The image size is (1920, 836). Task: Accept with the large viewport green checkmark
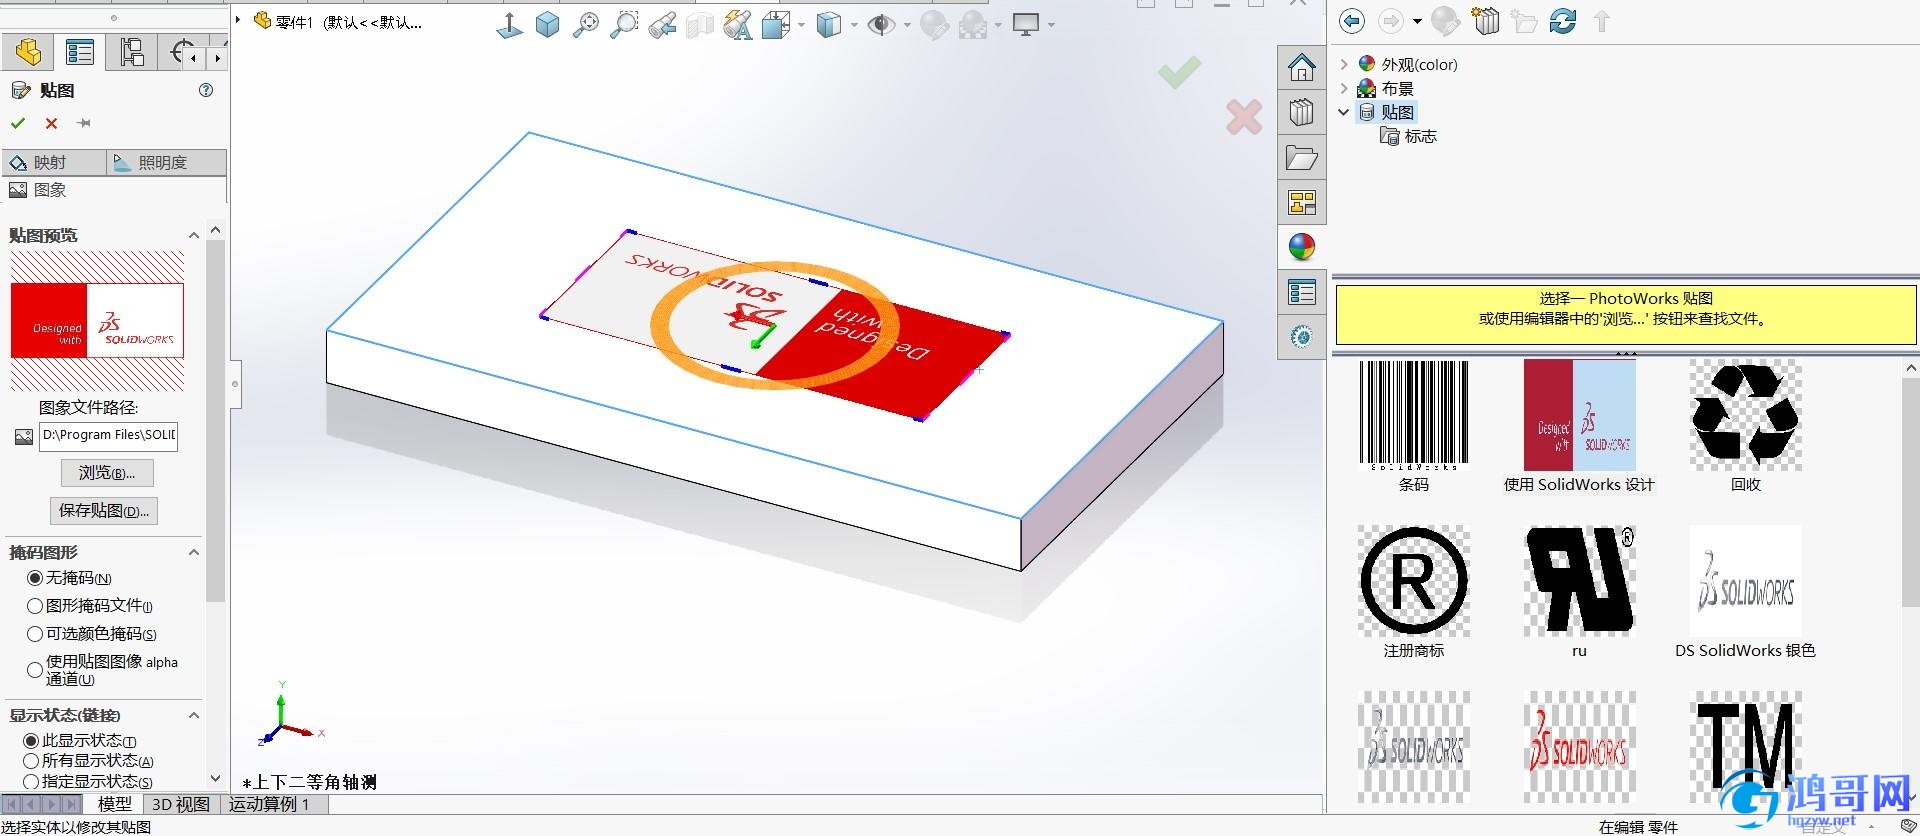pos(1179,72)
